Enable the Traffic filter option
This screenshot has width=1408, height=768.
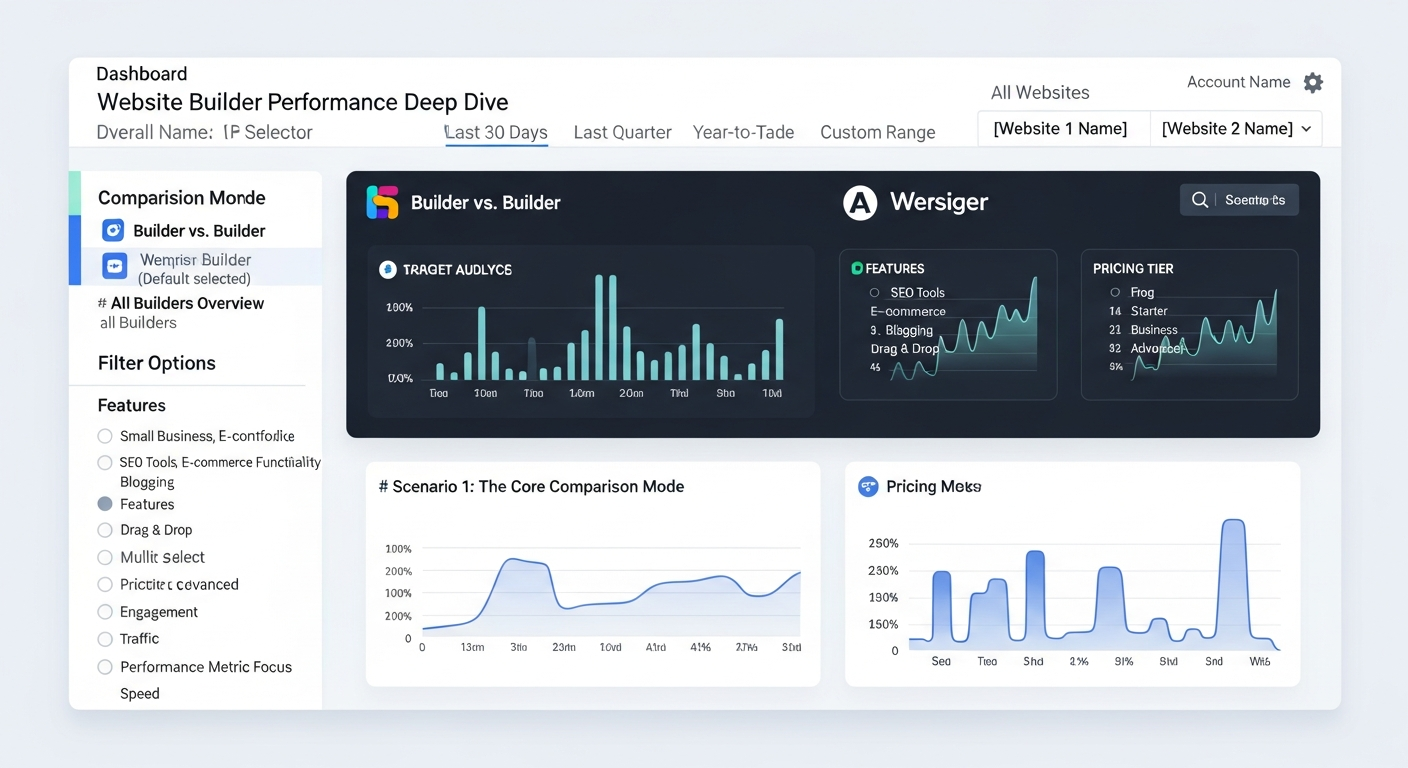tap(105, 639)
